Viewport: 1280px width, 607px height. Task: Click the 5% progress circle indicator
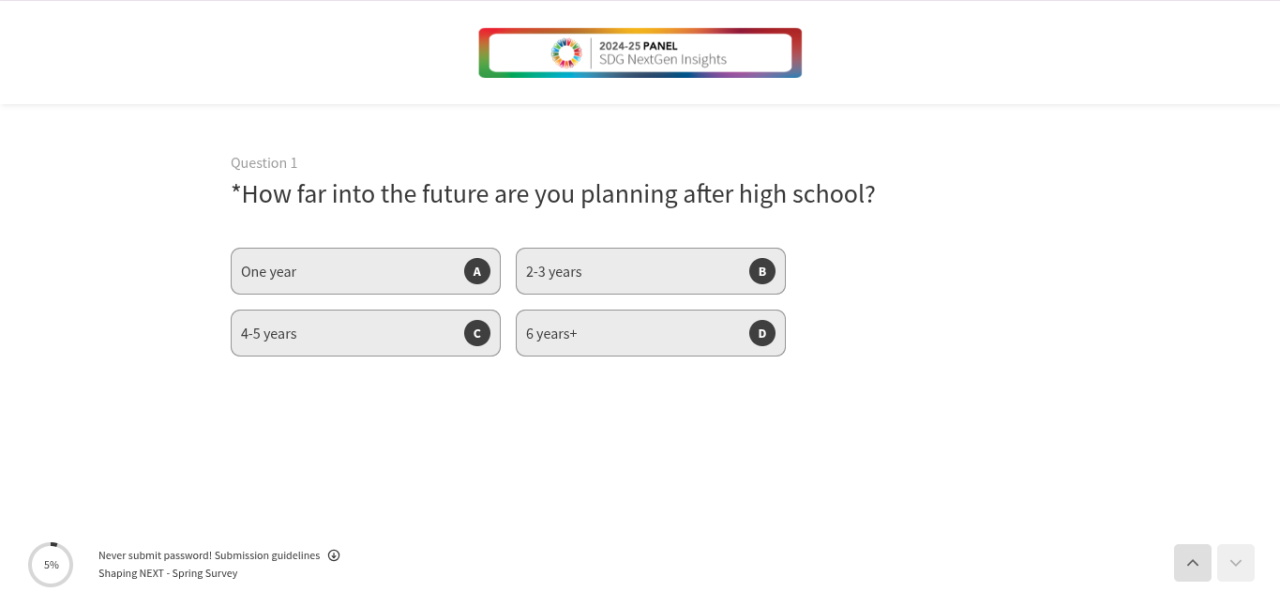point(51,565)
